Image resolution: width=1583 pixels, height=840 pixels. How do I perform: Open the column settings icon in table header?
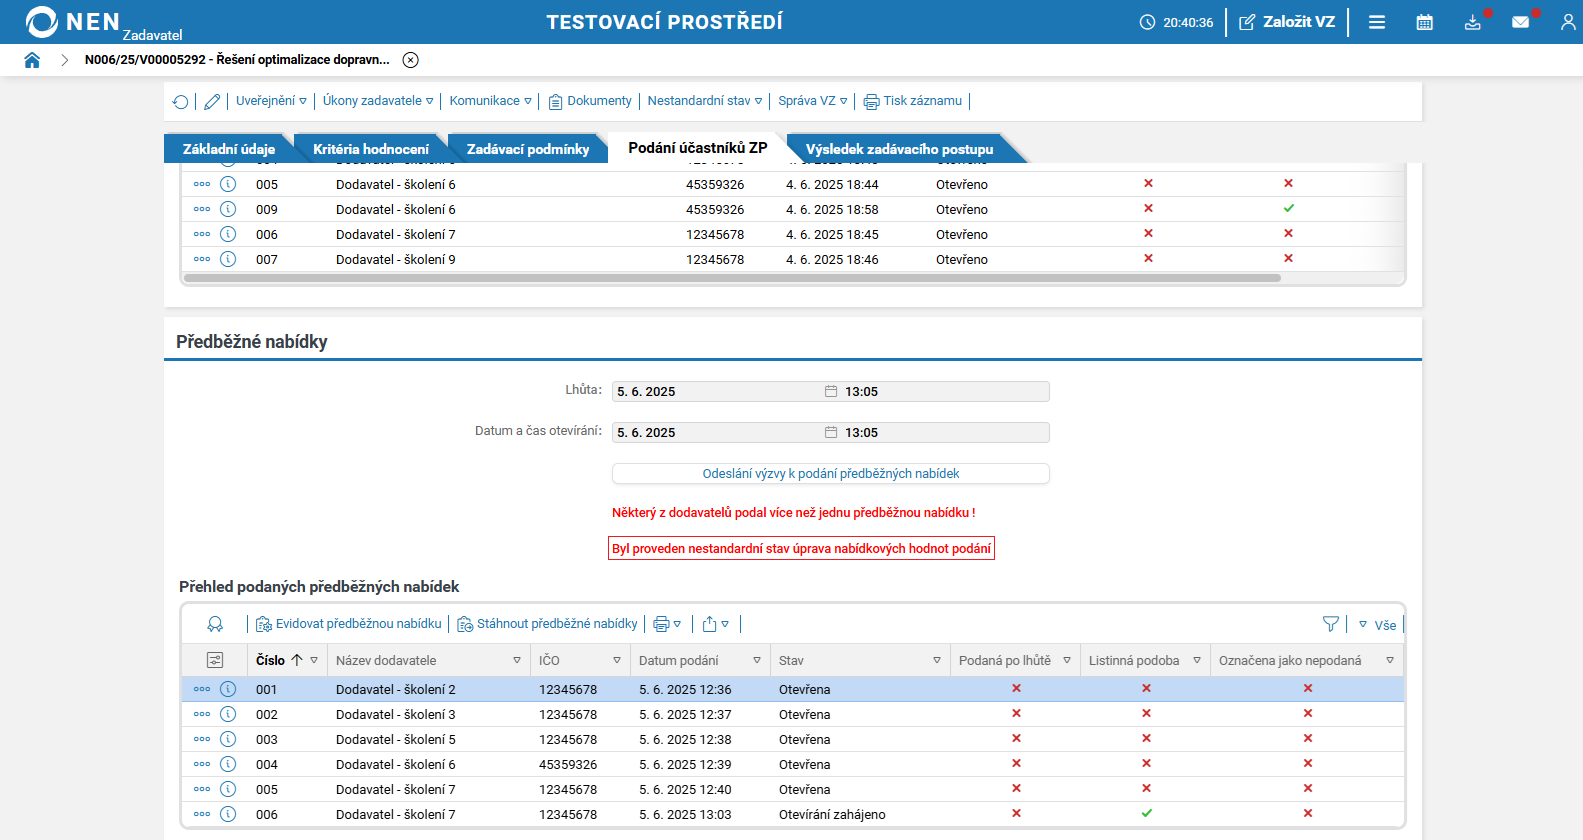[x=215, y=660]
